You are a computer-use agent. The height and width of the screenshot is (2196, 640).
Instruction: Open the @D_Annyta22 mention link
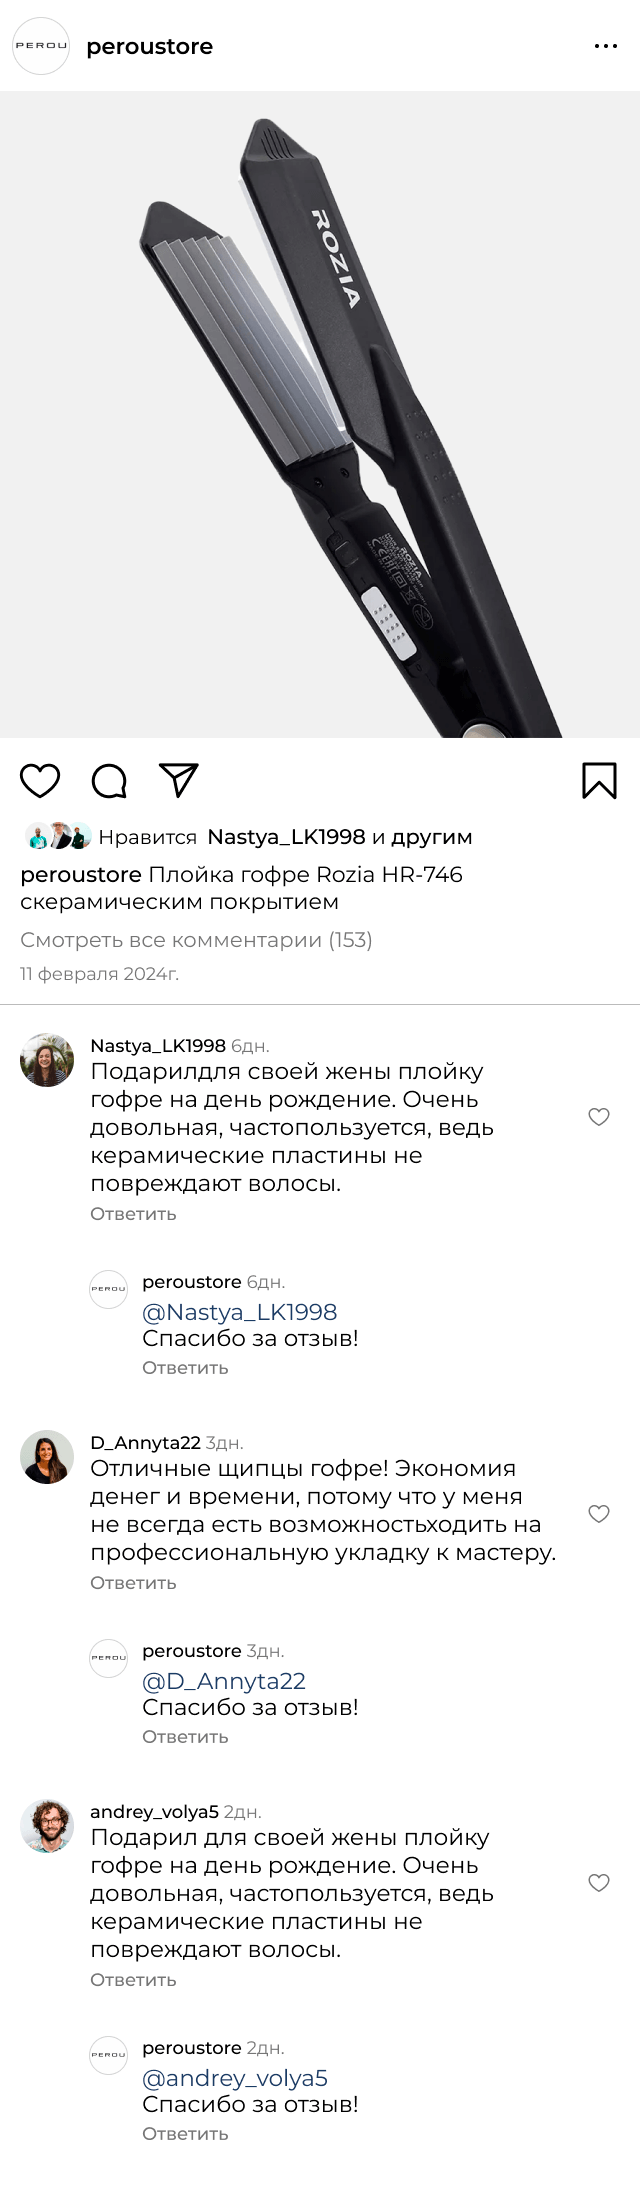point(224,1681)
